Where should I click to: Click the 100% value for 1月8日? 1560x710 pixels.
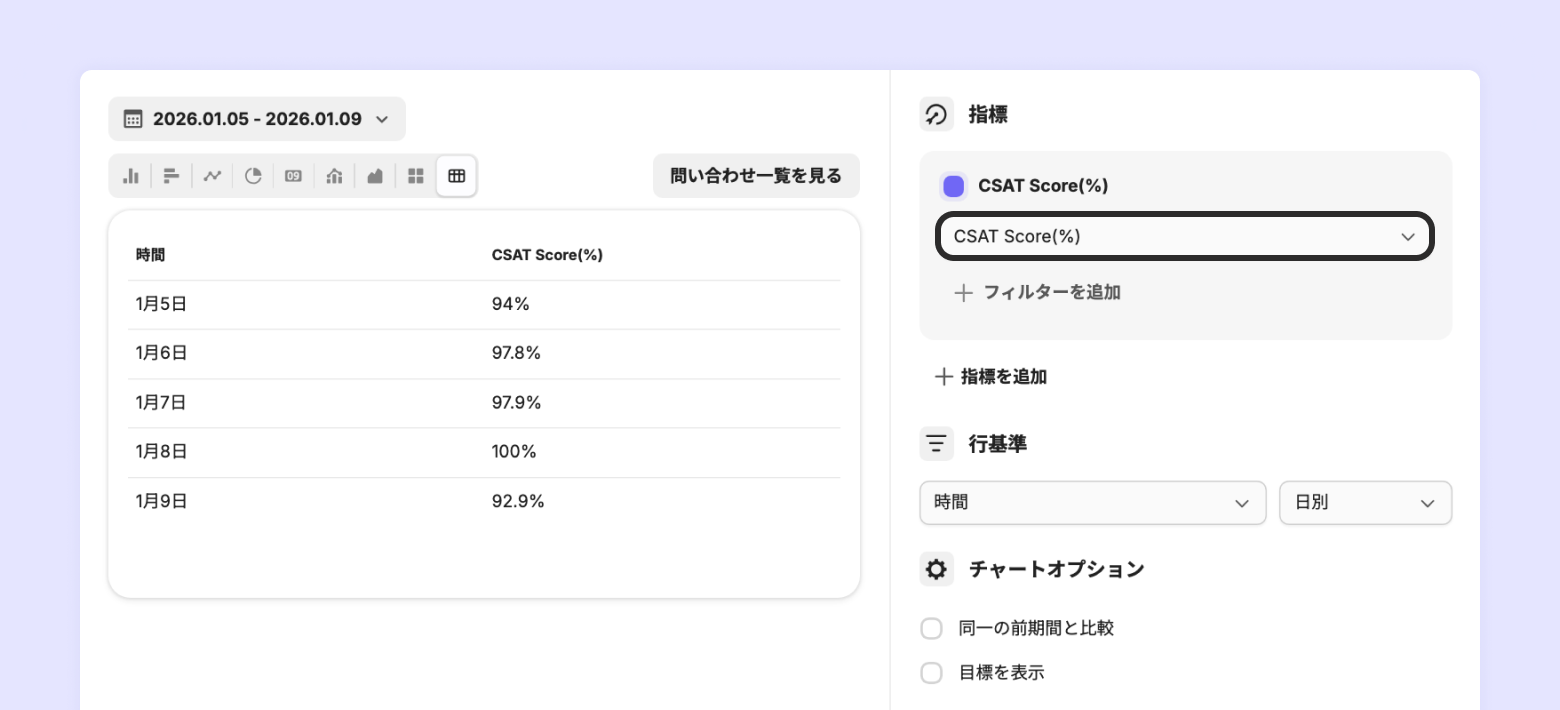pyautogui.click(x=514, y=452)
